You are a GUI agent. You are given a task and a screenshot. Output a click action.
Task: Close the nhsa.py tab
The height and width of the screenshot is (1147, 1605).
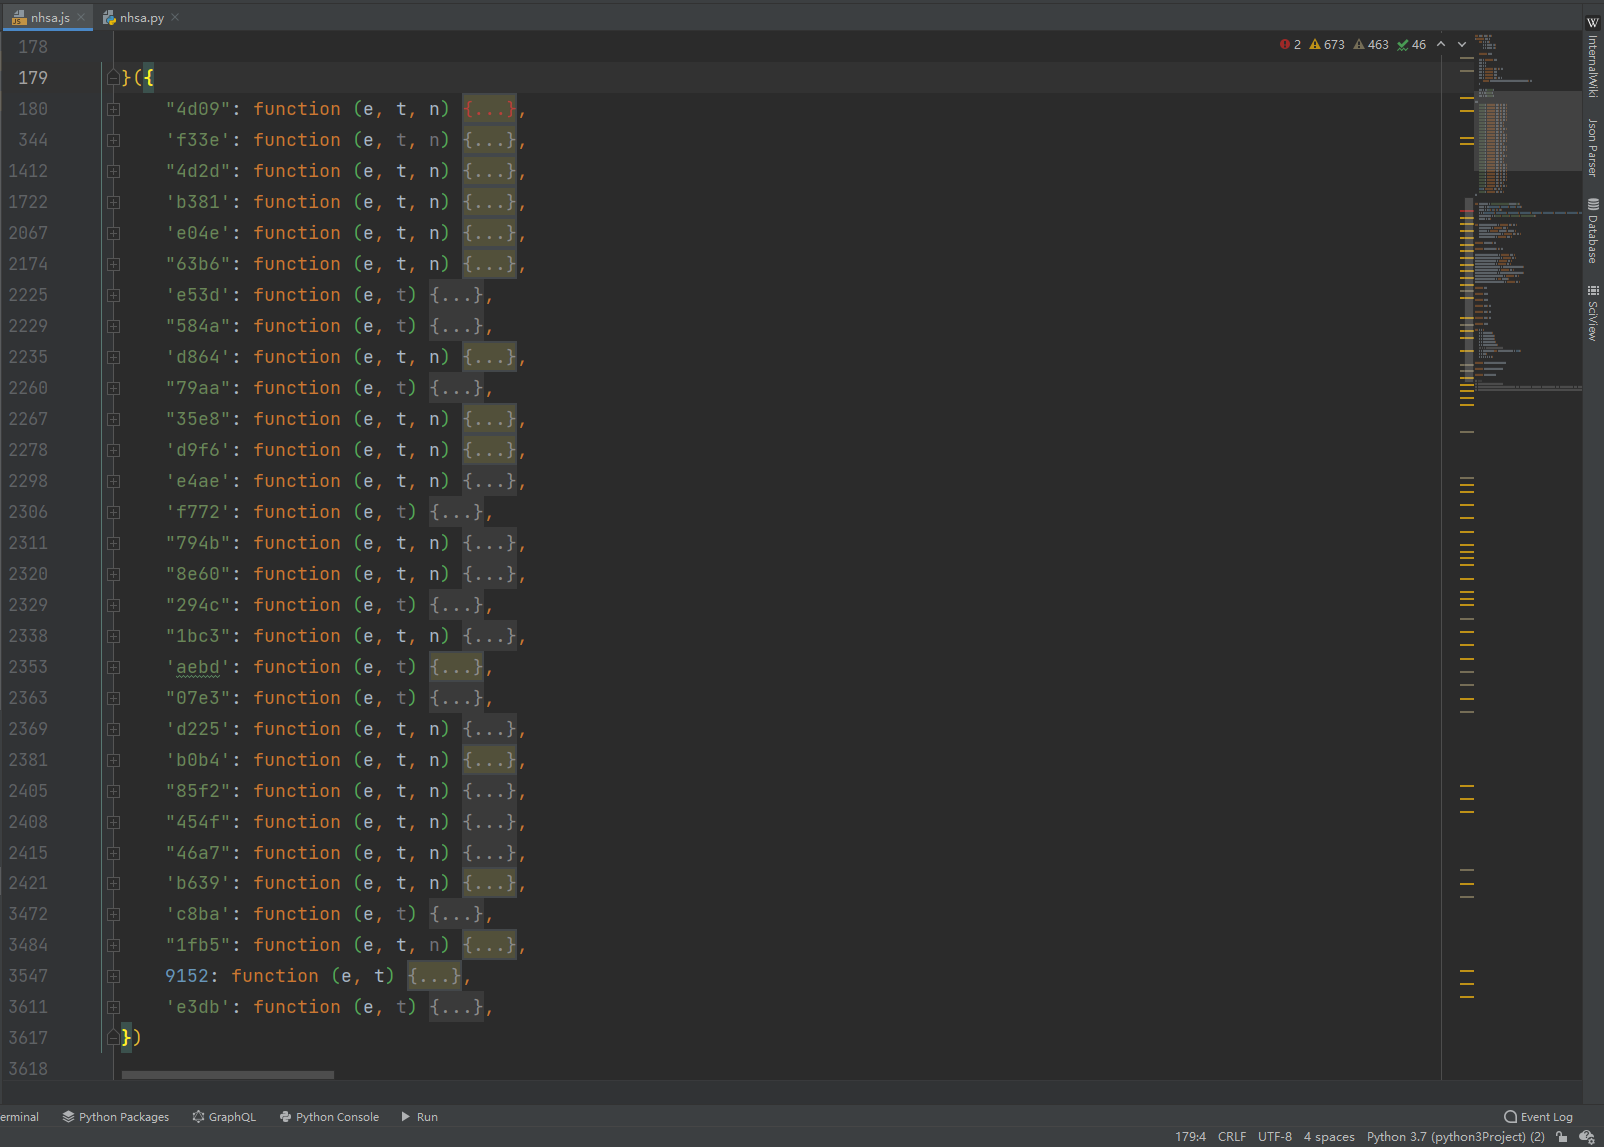tap(175, 18)
